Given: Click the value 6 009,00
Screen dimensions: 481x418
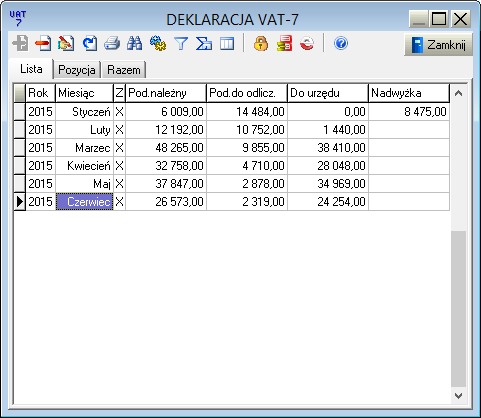Looking at the screenshot, I should (x=182, y=112).
